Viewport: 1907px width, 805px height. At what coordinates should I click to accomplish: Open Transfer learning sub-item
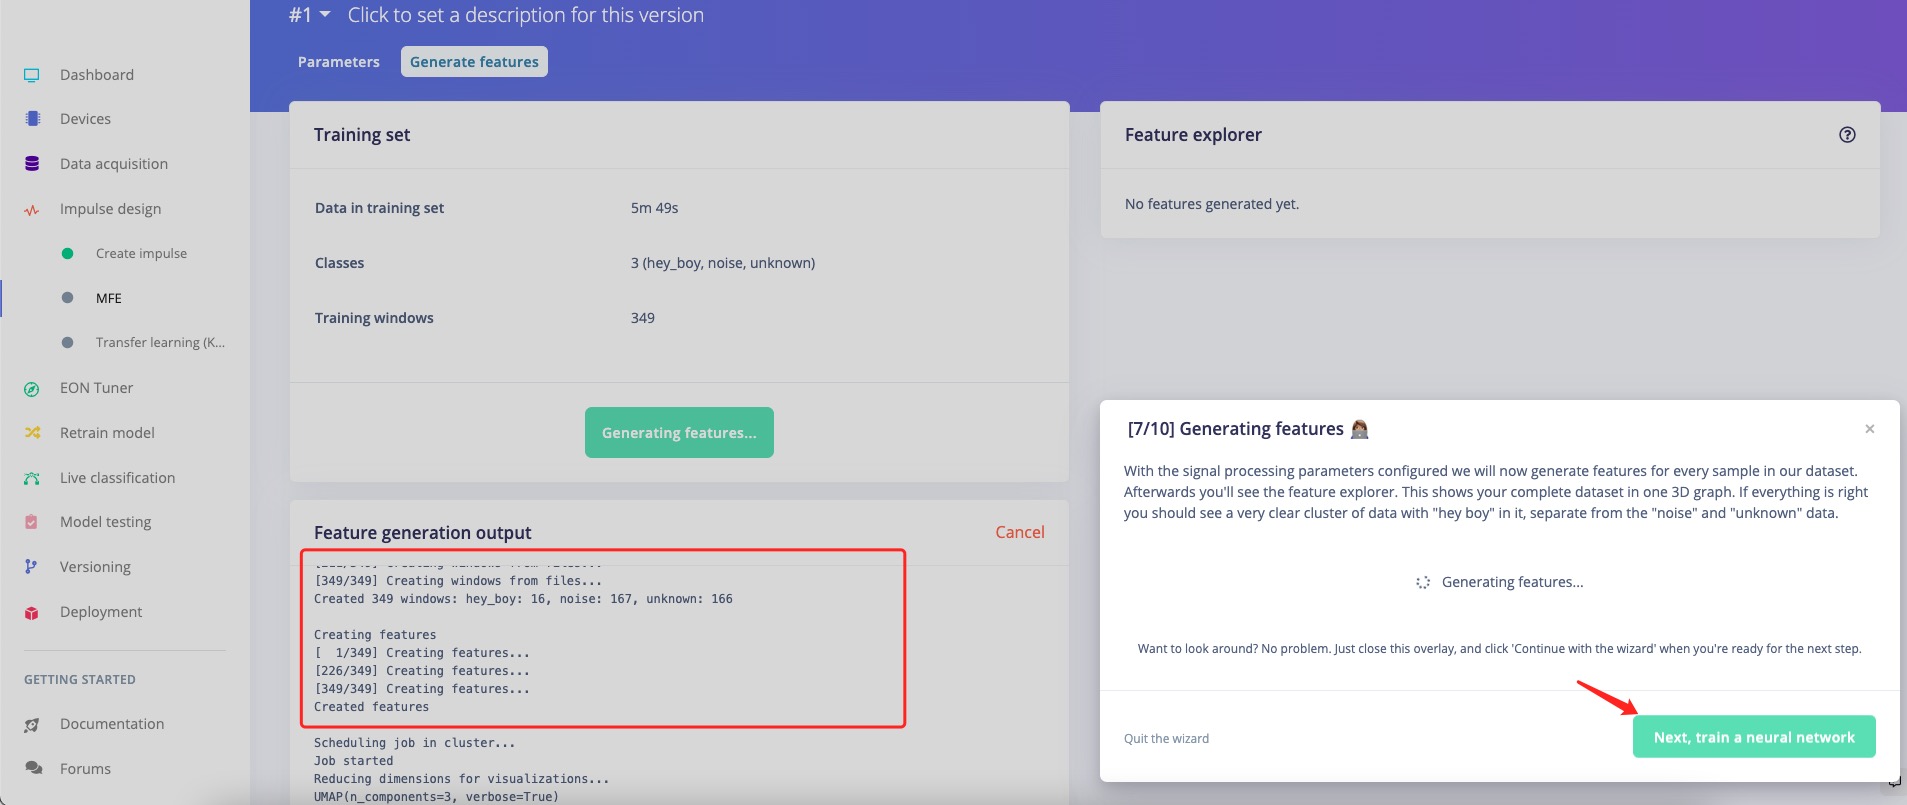(160, 342)
